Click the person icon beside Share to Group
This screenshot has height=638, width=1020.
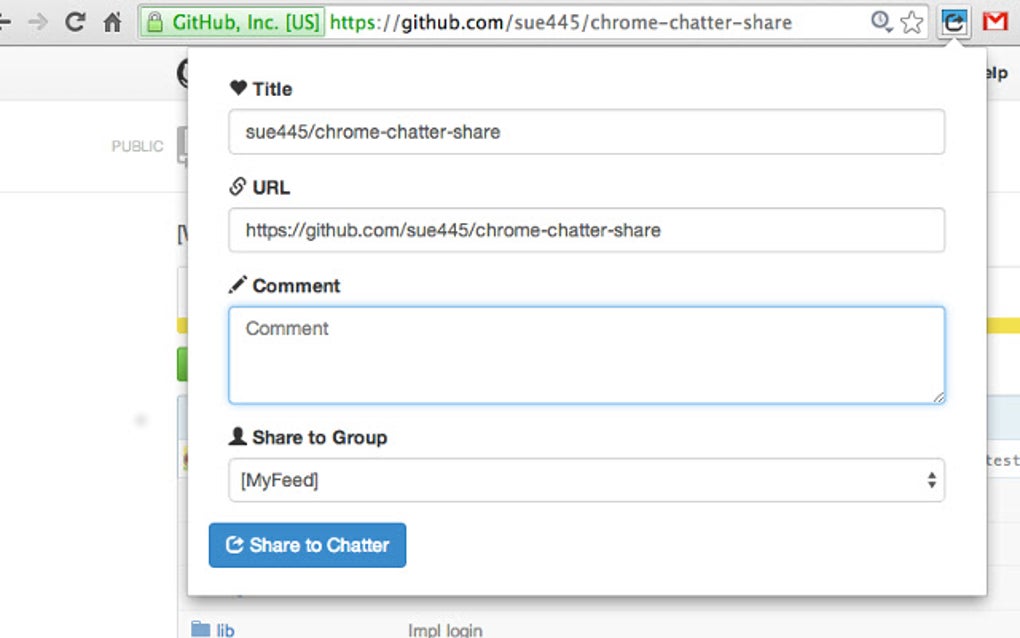(x=238, y=437)
